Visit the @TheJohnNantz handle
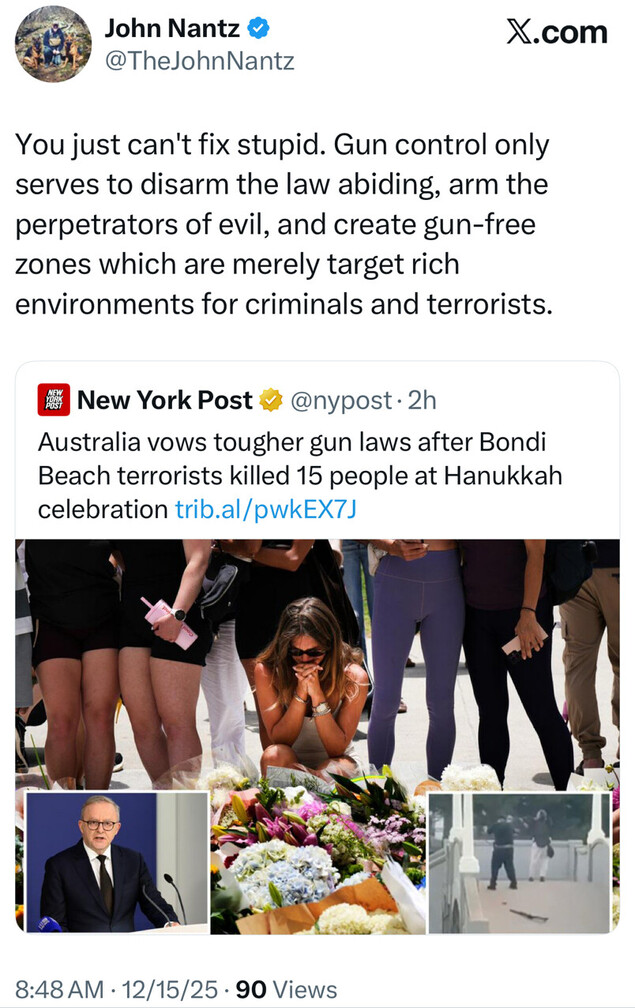Screen dimensions: 635x1008 (199, 62)
